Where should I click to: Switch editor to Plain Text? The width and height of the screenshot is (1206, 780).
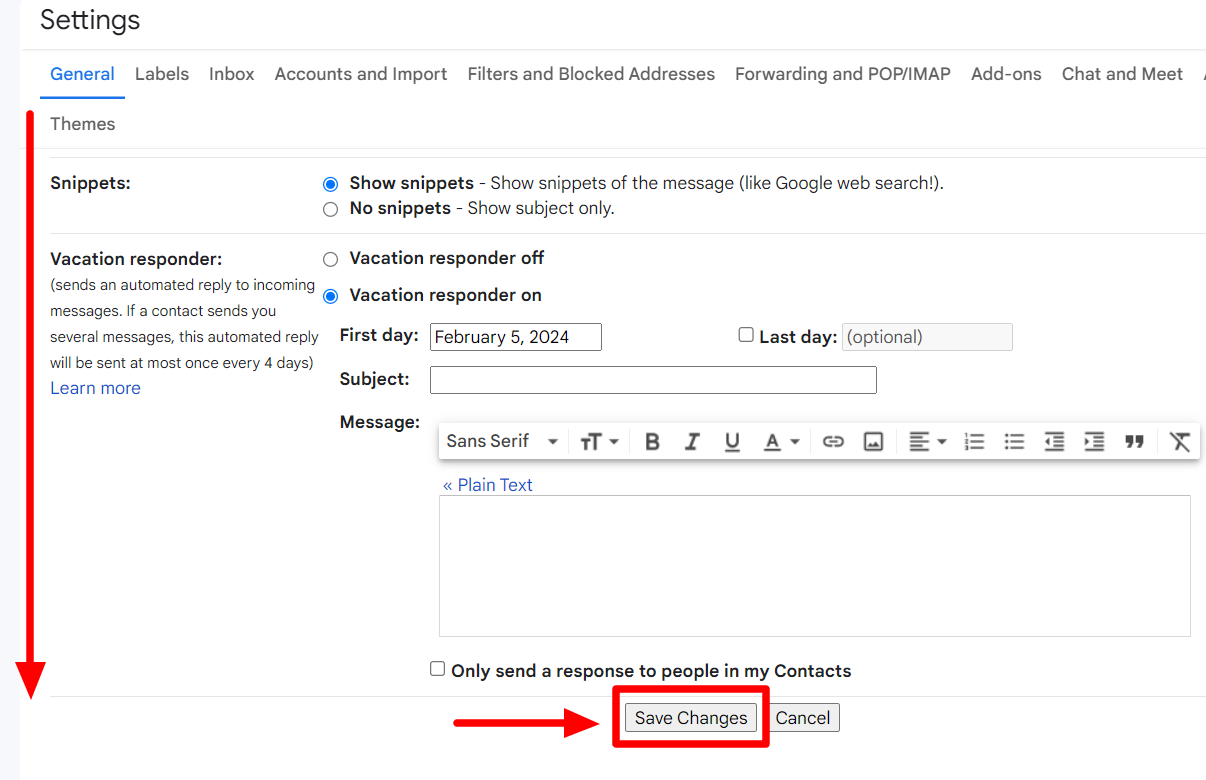[x=488, y=485]
